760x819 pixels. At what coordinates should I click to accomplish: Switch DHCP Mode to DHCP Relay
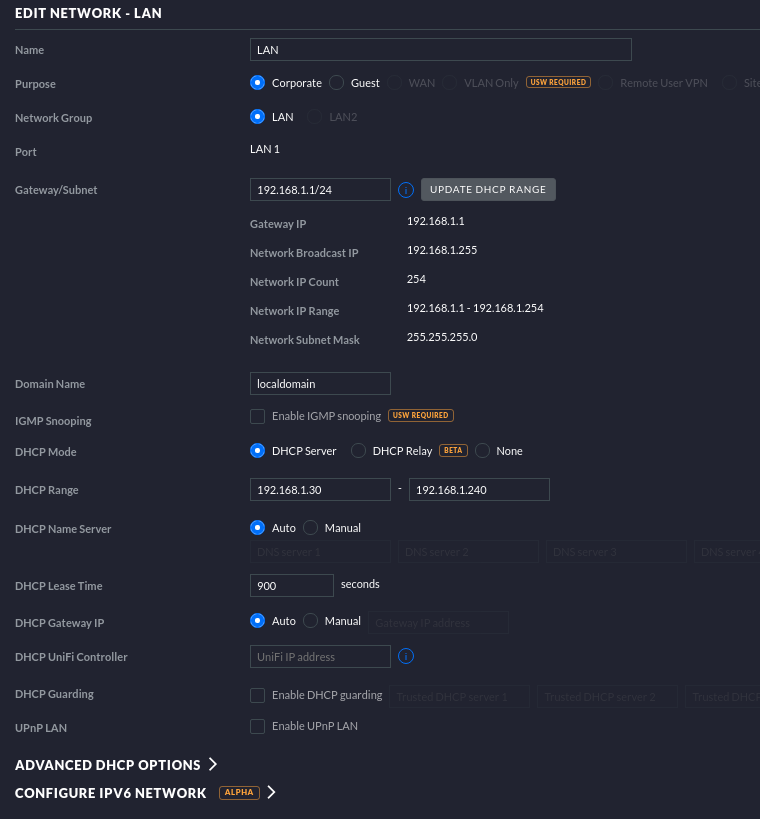click(x=359, y=451)
